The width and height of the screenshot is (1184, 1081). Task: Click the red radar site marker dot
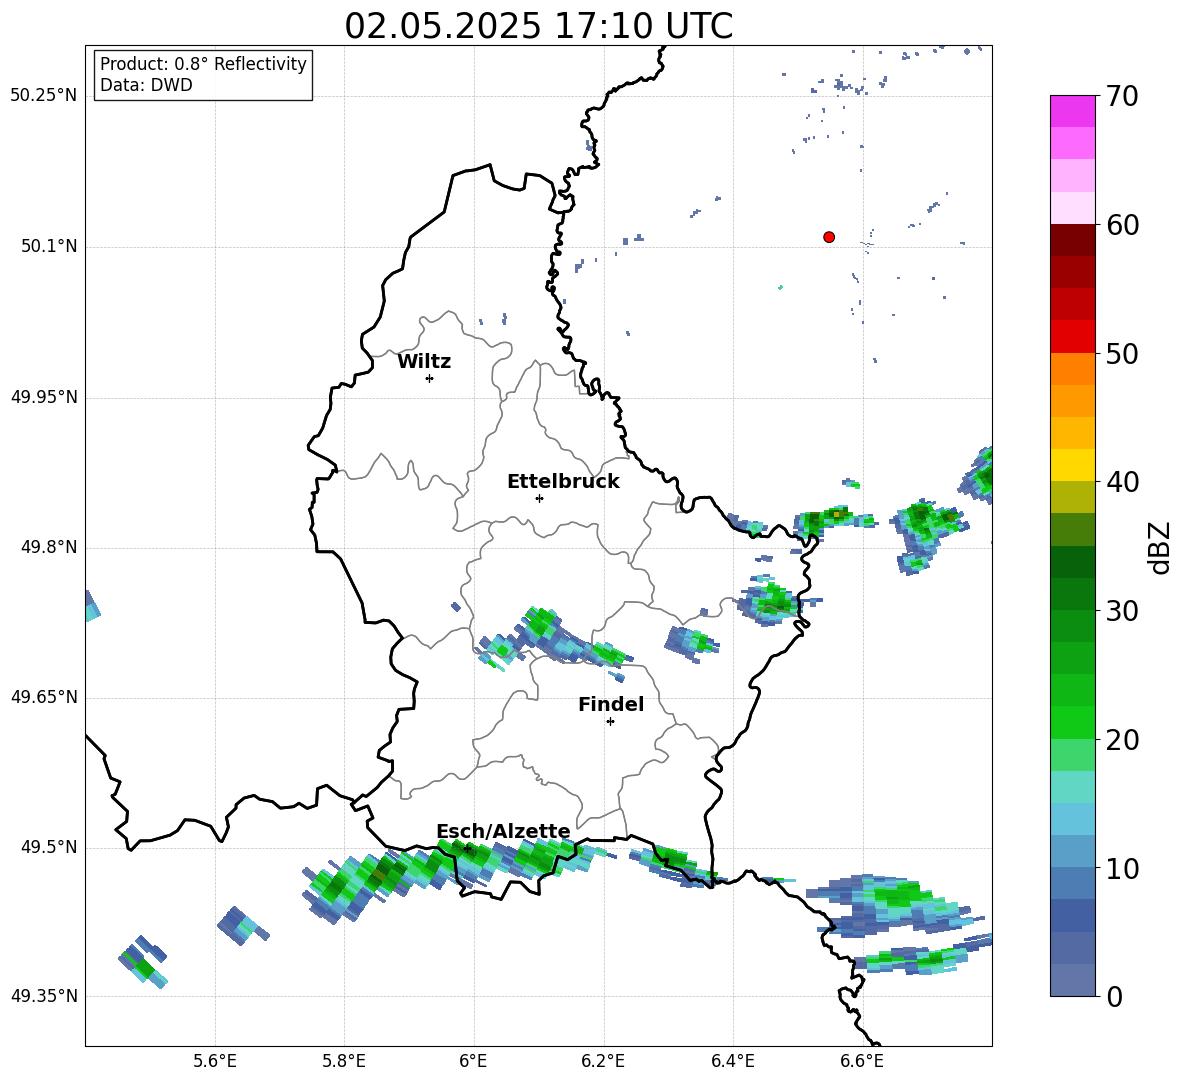coord(829,237)
